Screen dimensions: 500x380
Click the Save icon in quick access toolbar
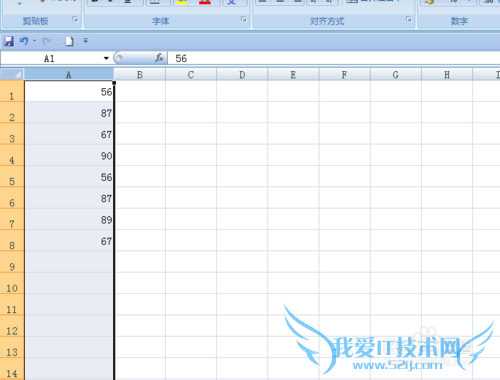click(8, 41)
